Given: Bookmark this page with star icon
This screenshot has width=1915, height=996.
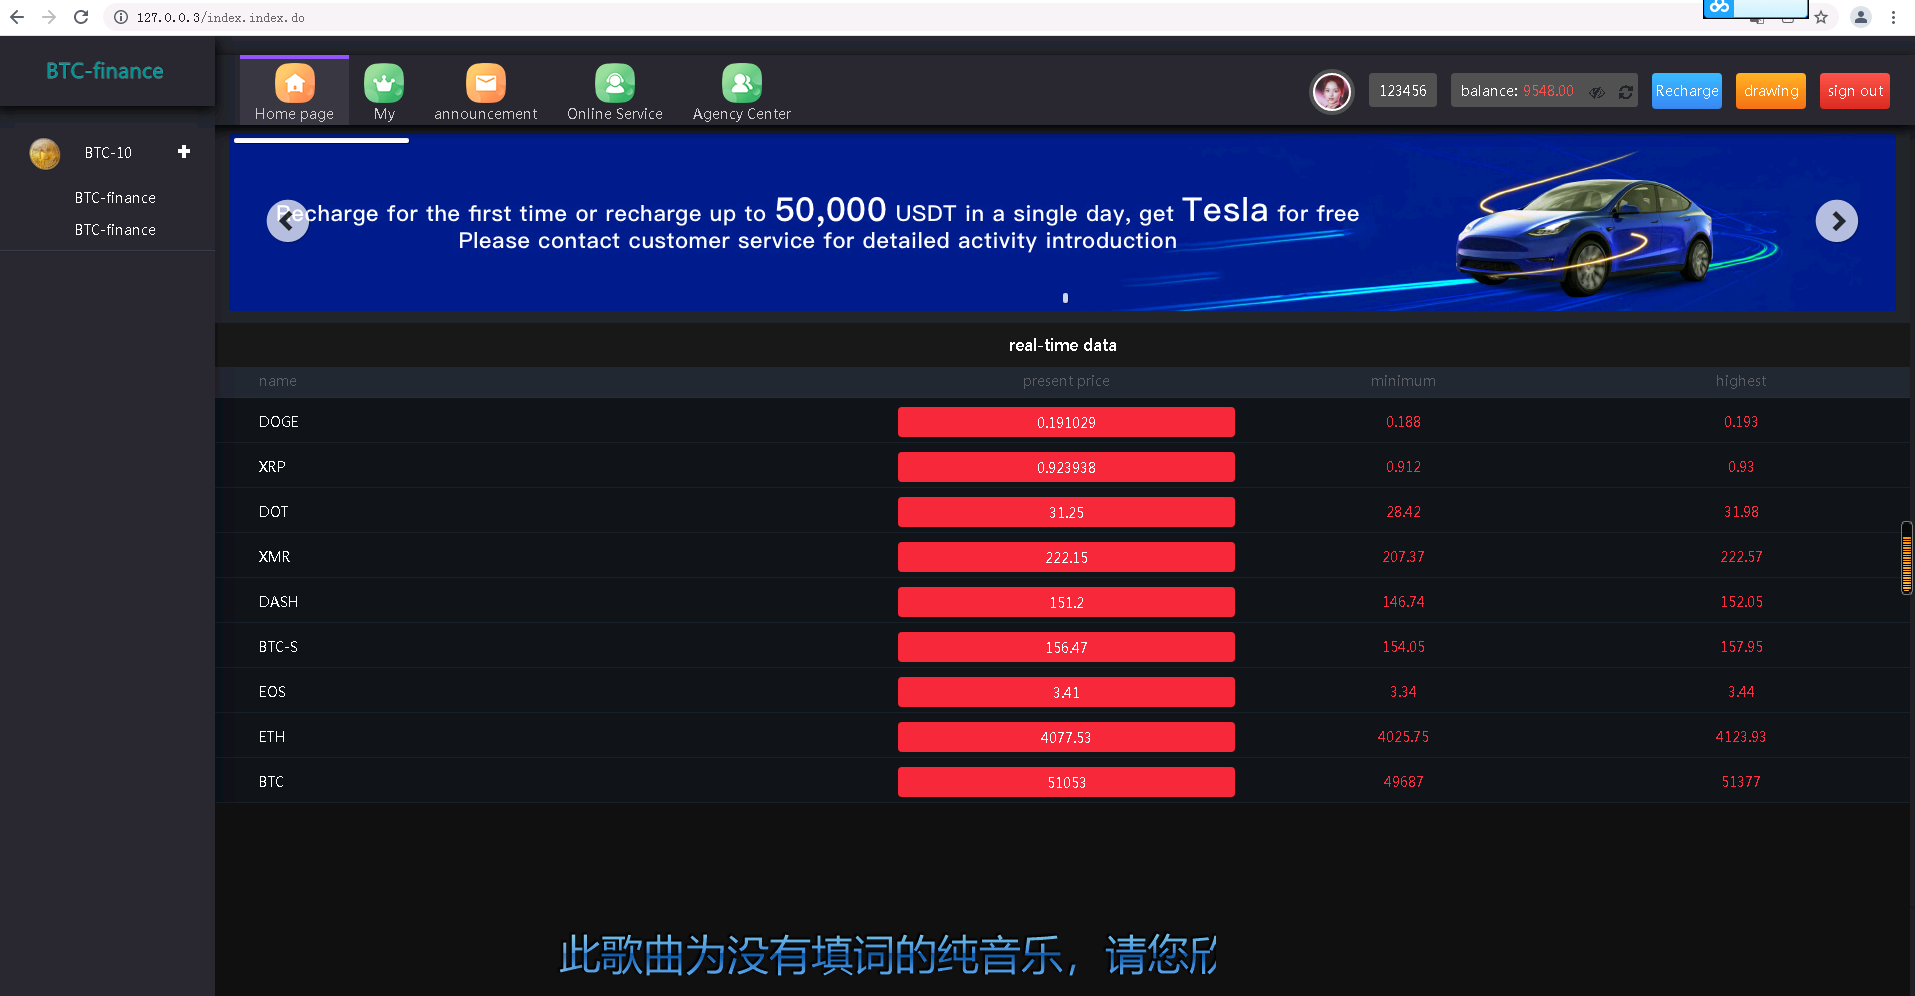Looking at the screenshot, I should coord(1821,17).
